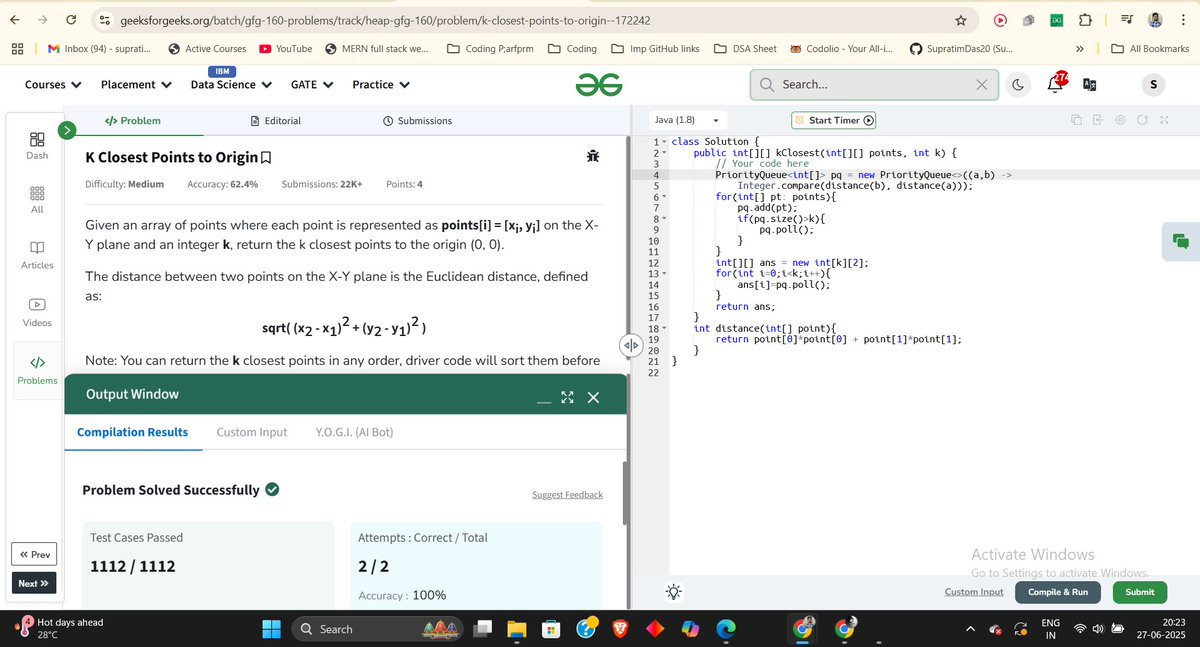This screenshot has height=647, width=1200.
Task: Open the Chrome three-dot menu
Action: pyautogui.click(x=1184, y=20)
